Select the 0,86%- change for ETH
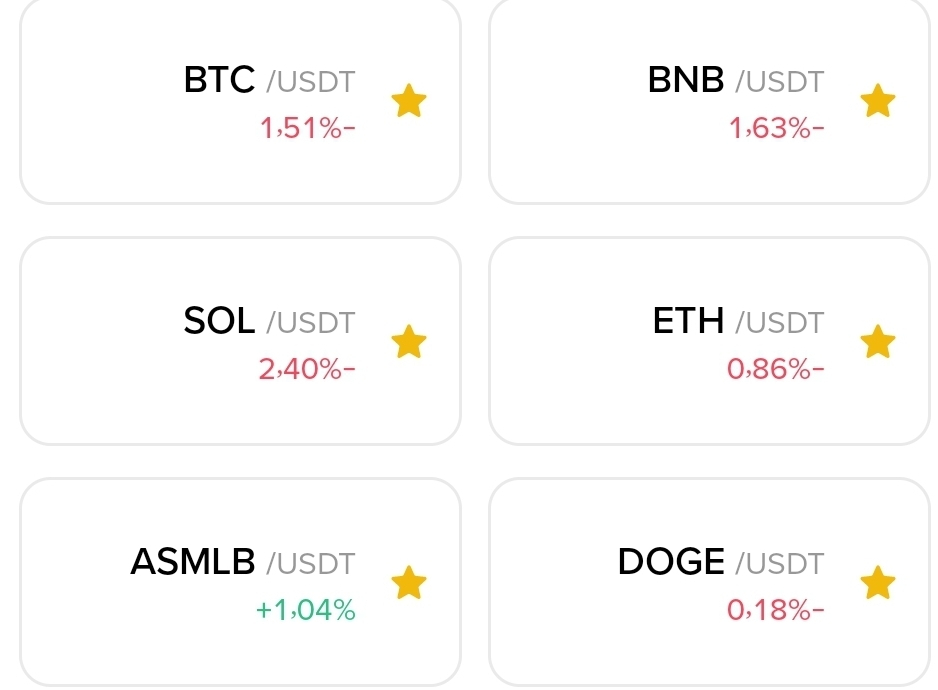938x690 pixels. pyautogui.click(x=776, y=369)
